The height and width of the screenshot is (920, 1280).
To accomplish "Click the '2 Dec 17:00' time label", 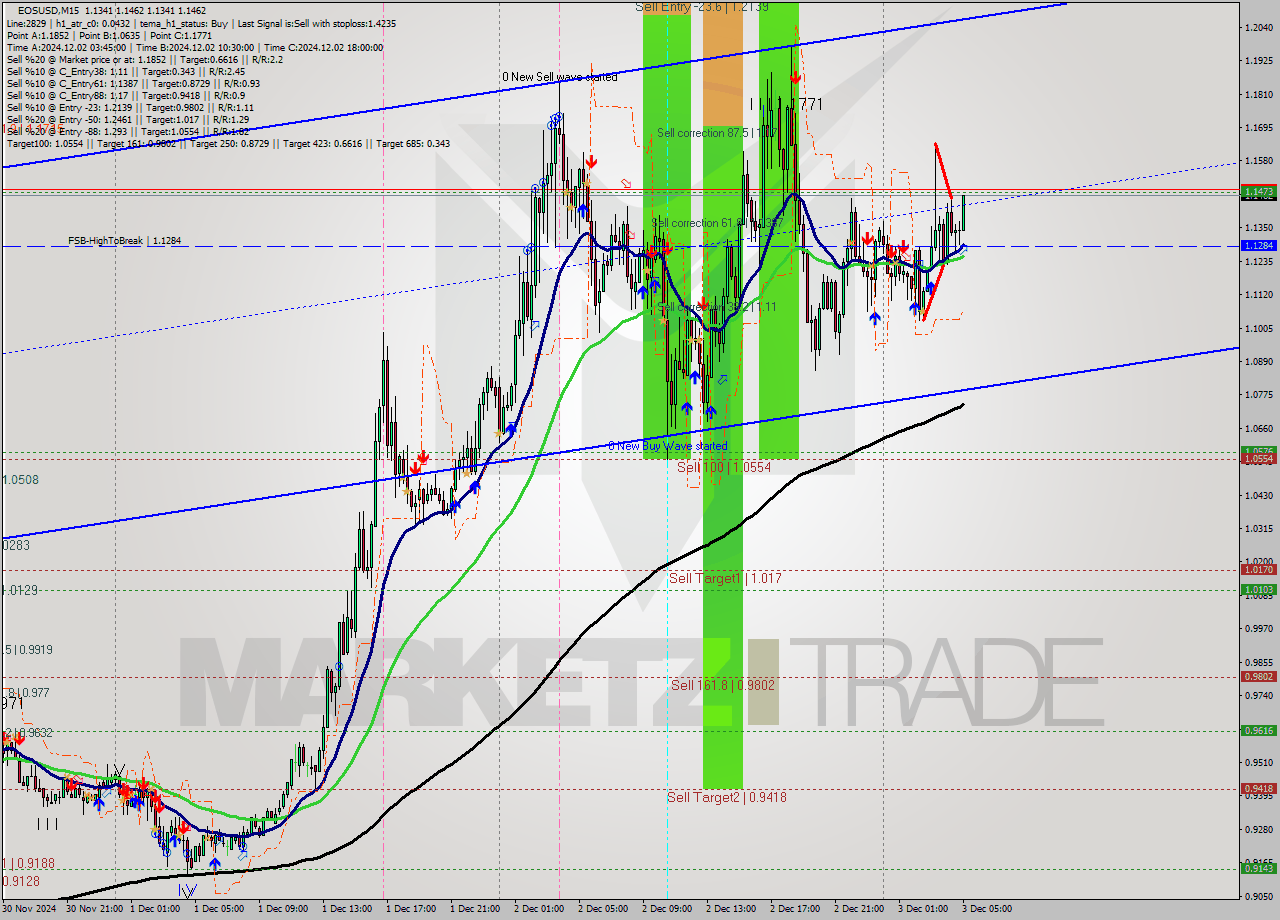I will pos(795,909).
